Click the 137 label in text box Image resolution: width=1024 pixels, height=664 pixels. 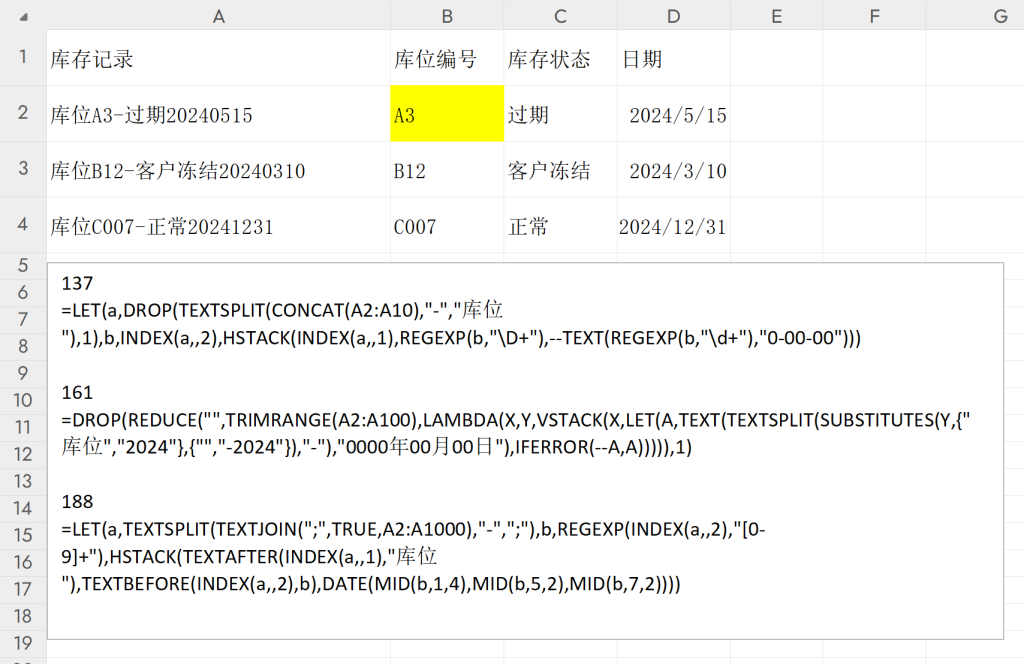pos(77,283)
